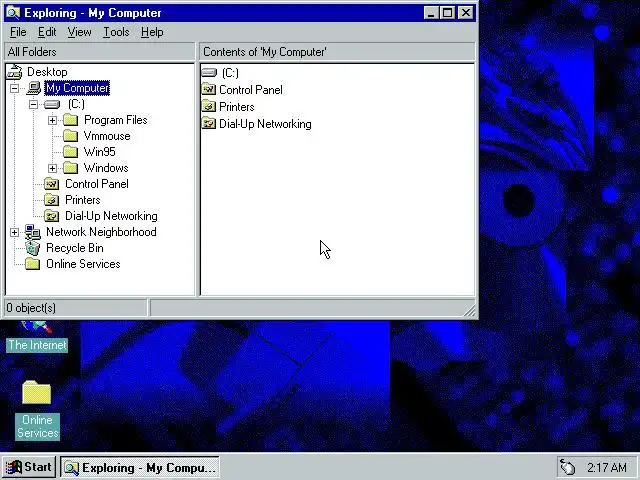The image size is (640, 480).
Task: Click the Control Panel icon in the contents pane
Action: (209, 89)
